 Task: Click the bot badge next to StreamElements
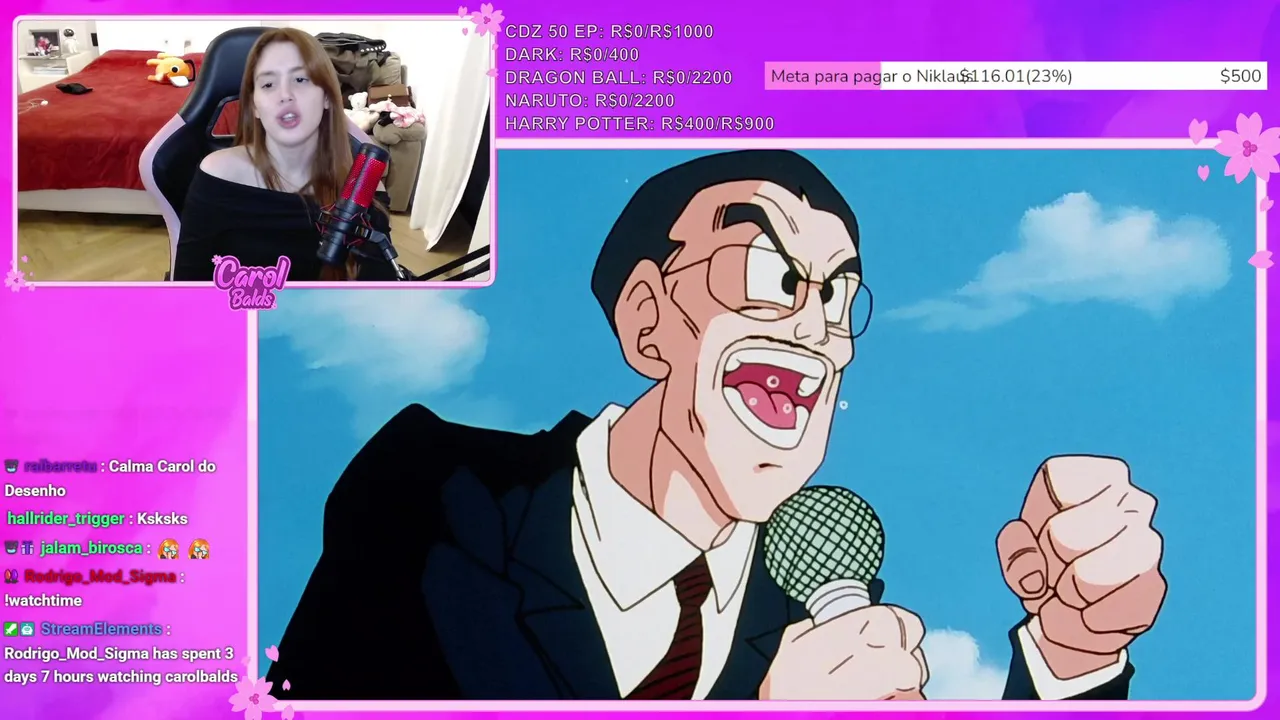(x=28, y=629)
